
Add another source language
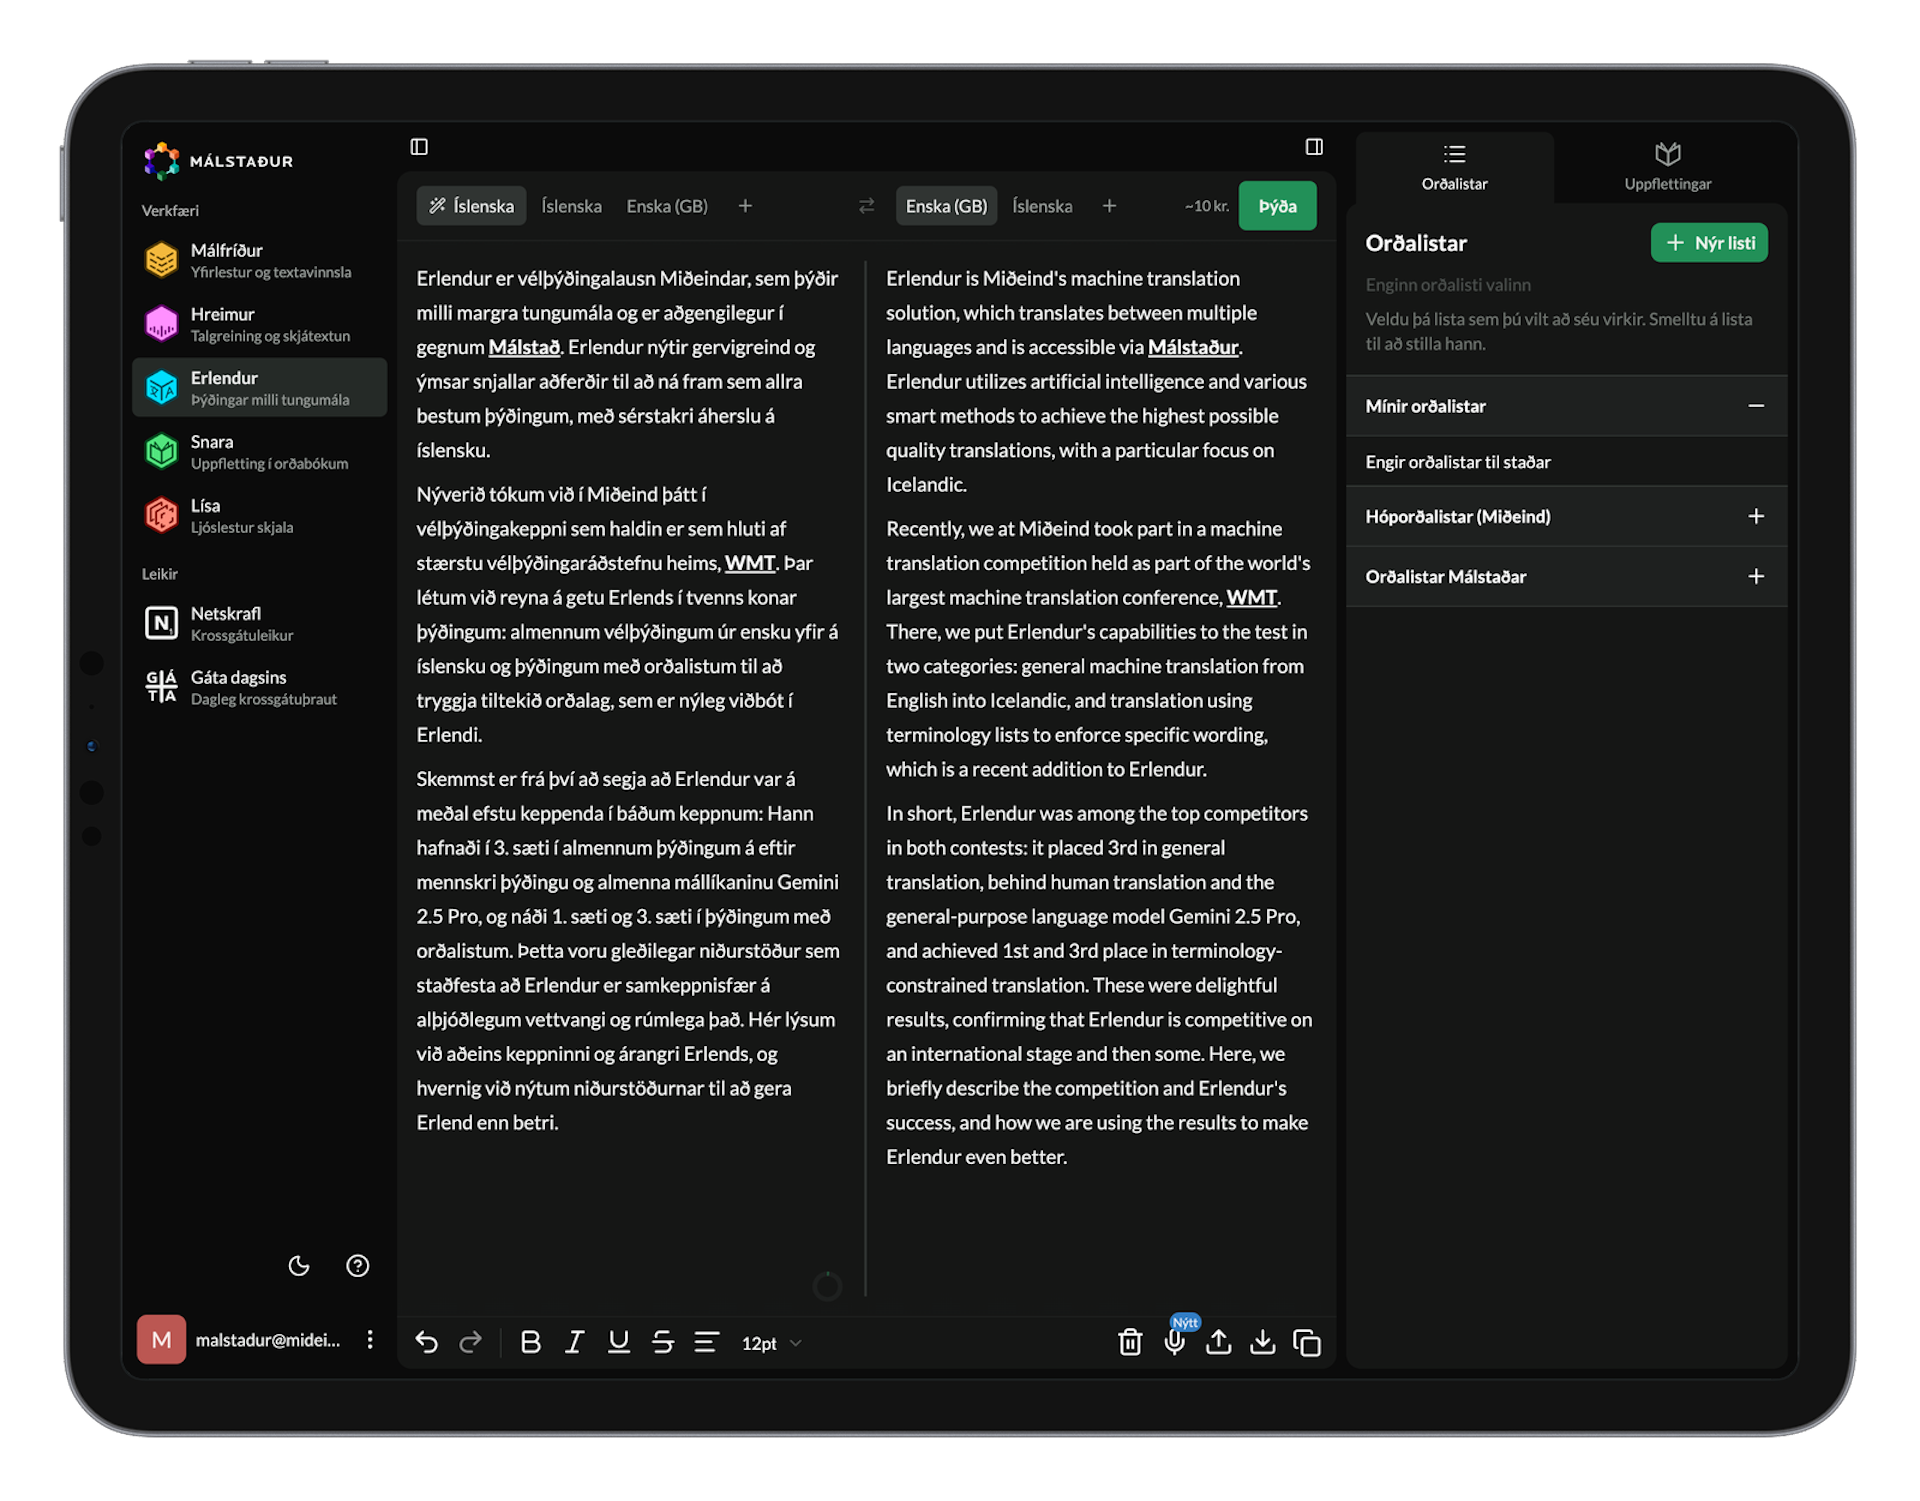[745, 206]
